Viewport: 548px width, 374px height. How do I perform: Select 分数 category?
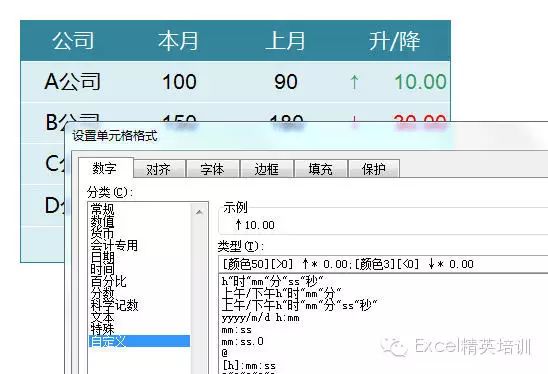(102, 293)
